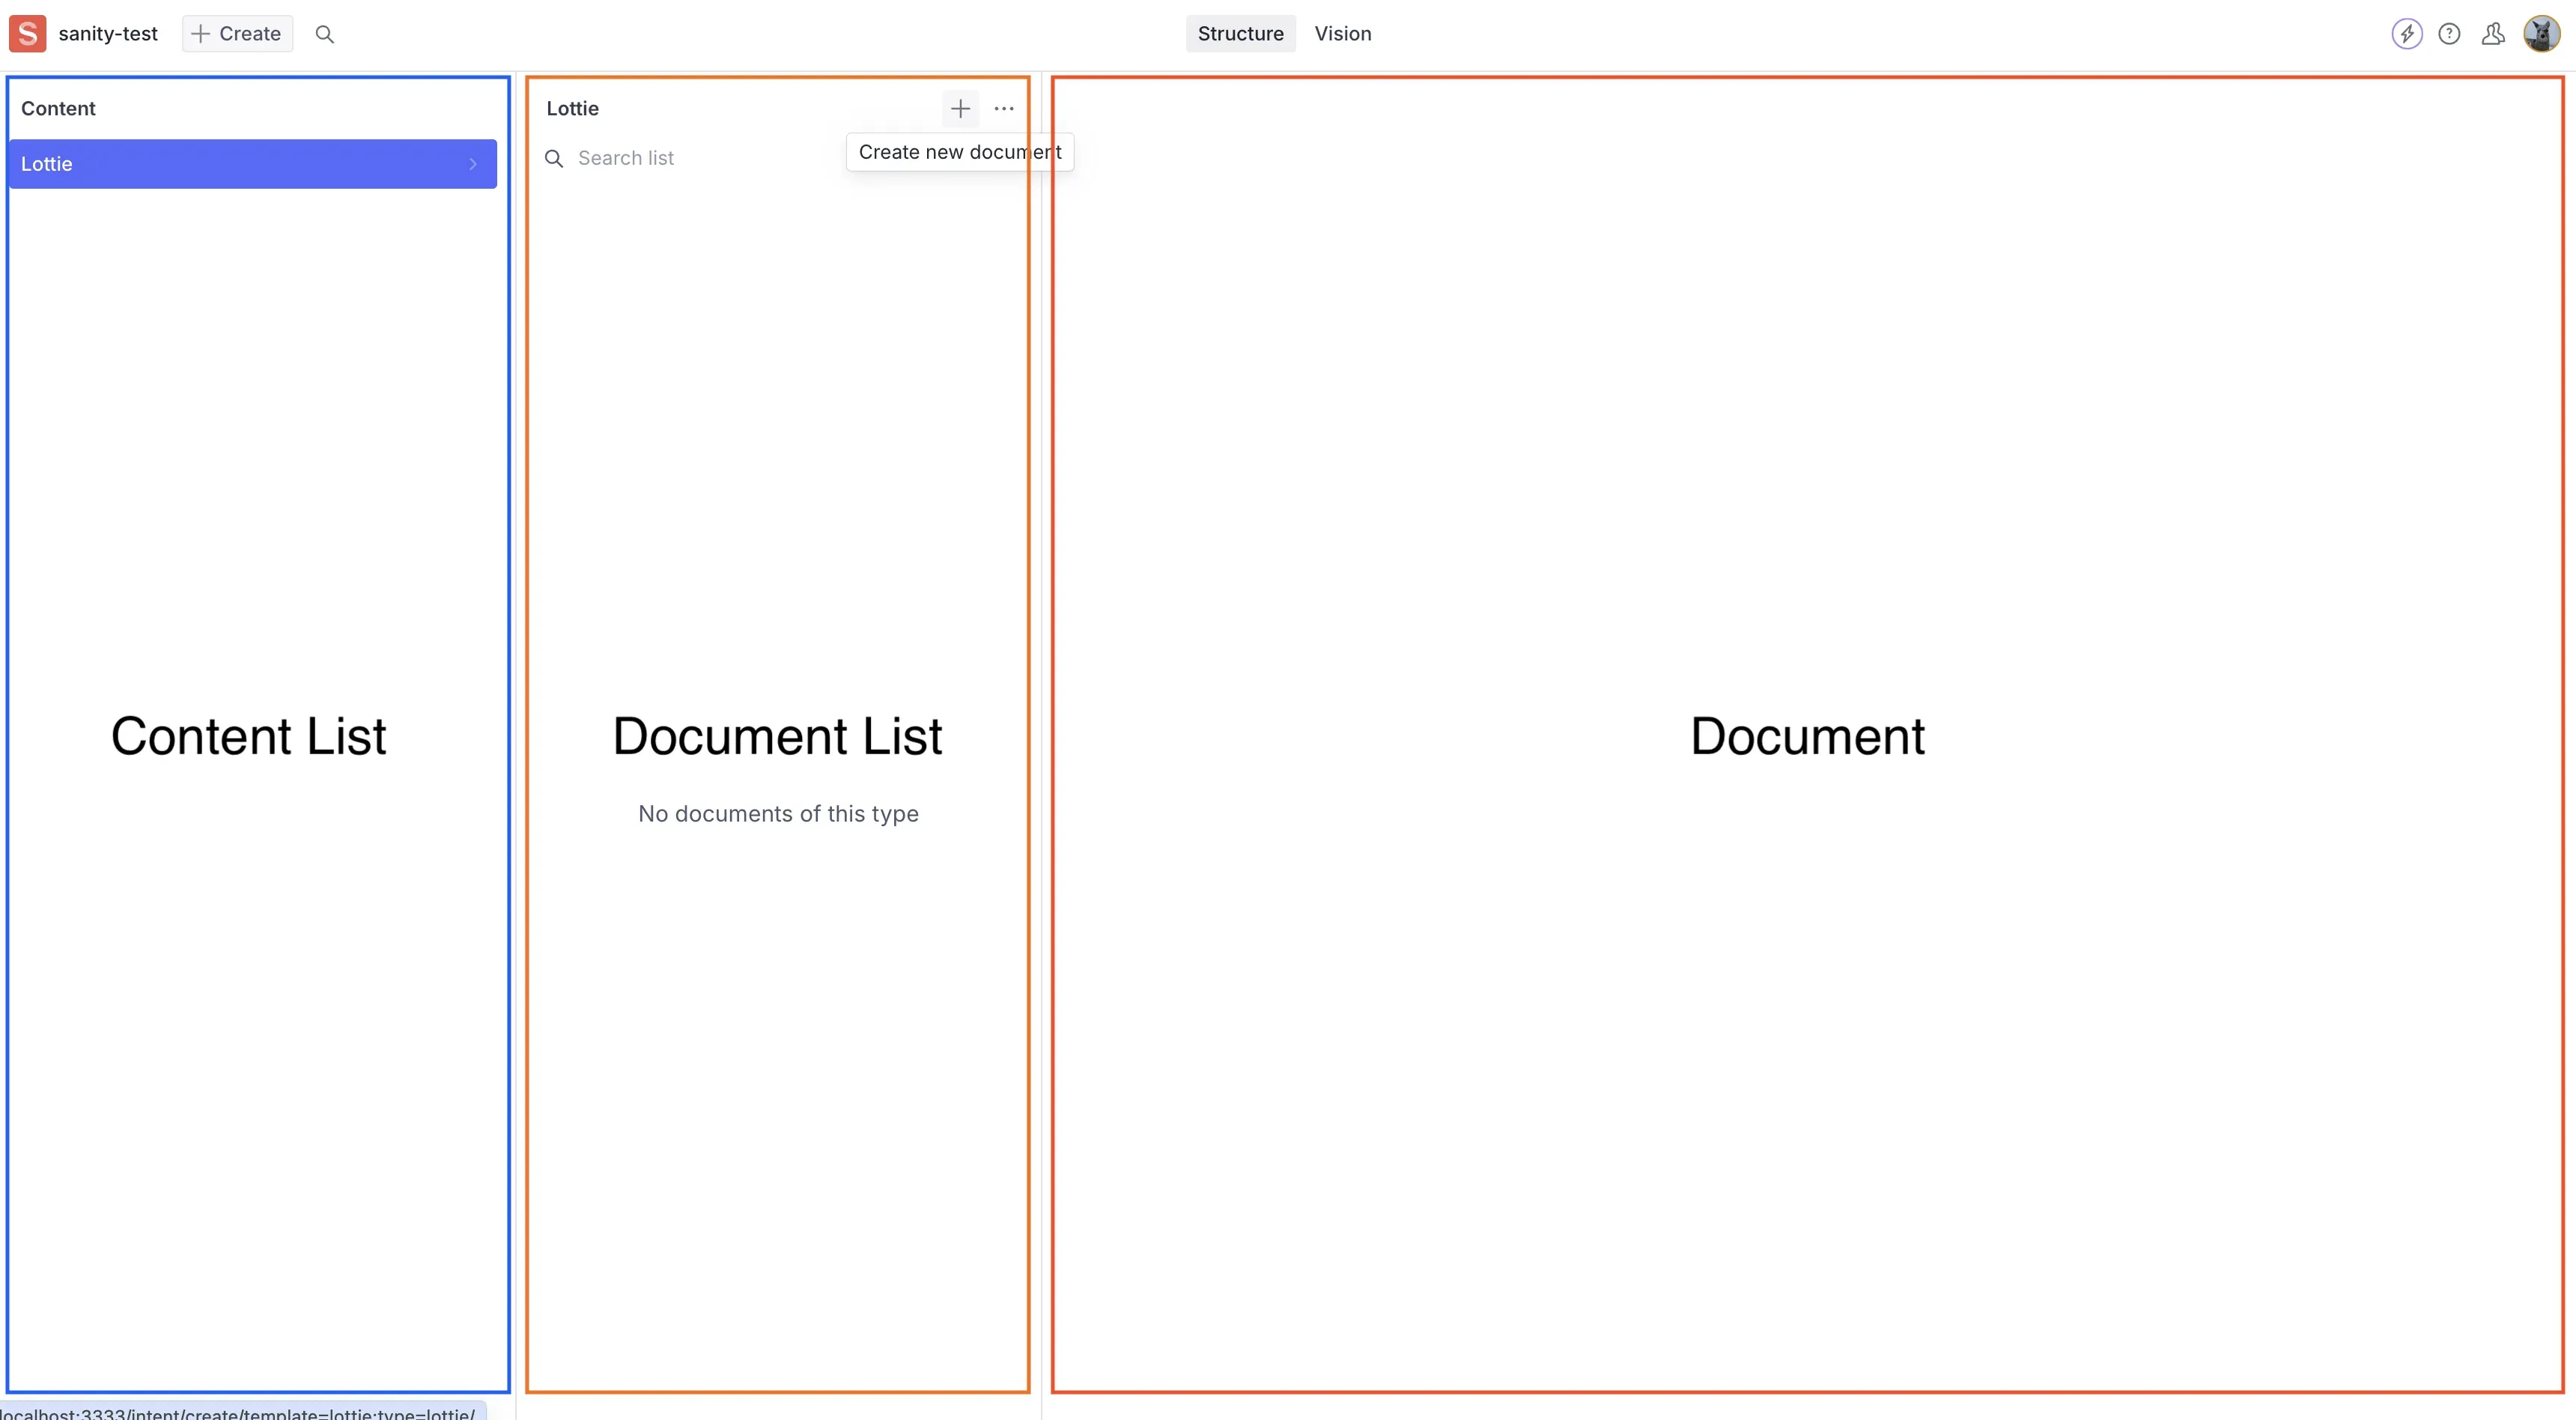The image size is (2576, 1420).
Task: Click the No documents of this type message
Action: click(778, 814)
